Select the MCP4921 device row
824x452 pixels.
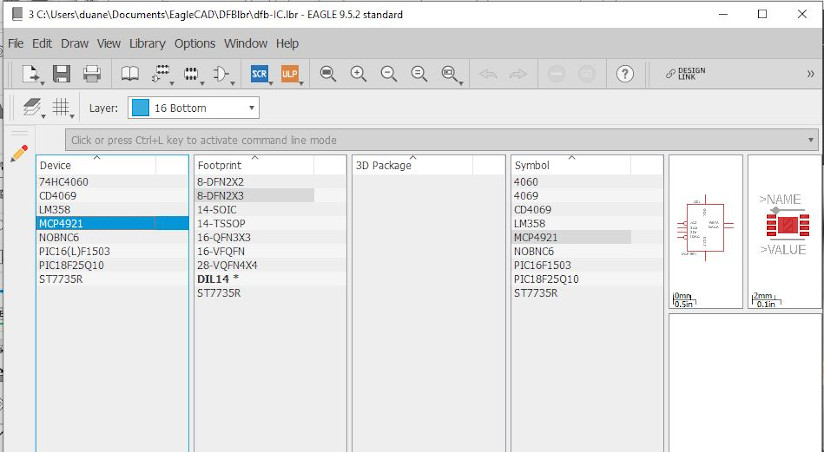click(112, 223)
